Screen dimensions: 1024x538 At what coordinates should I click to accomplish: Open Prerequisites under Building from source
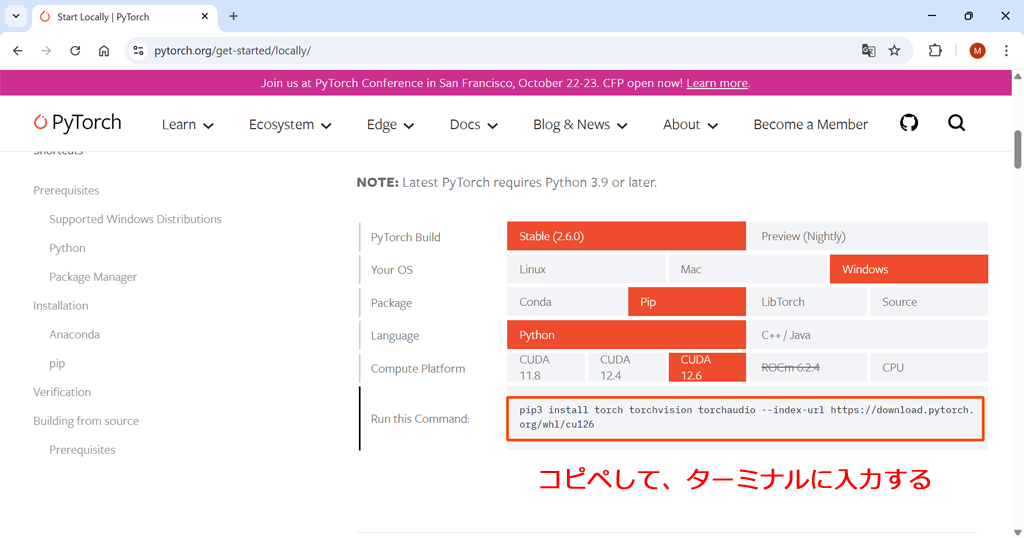82,450
